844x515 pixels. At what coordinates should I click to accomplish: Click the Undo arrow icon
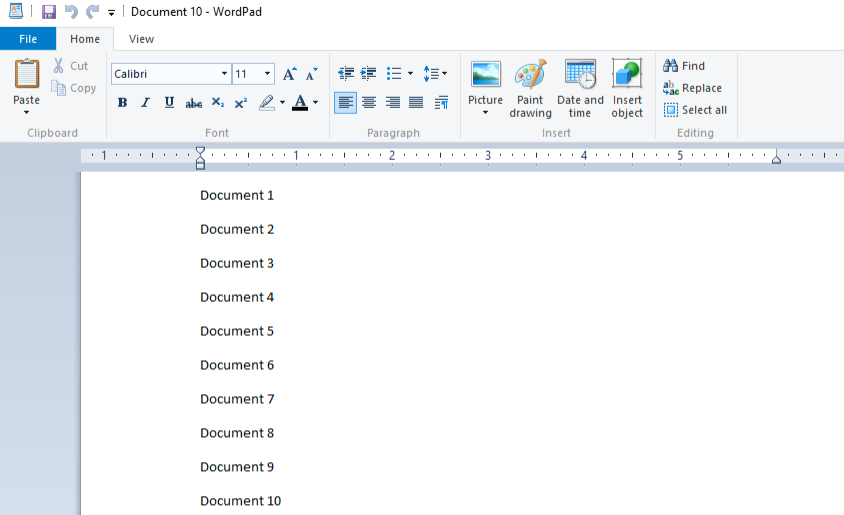click(71, 12)
